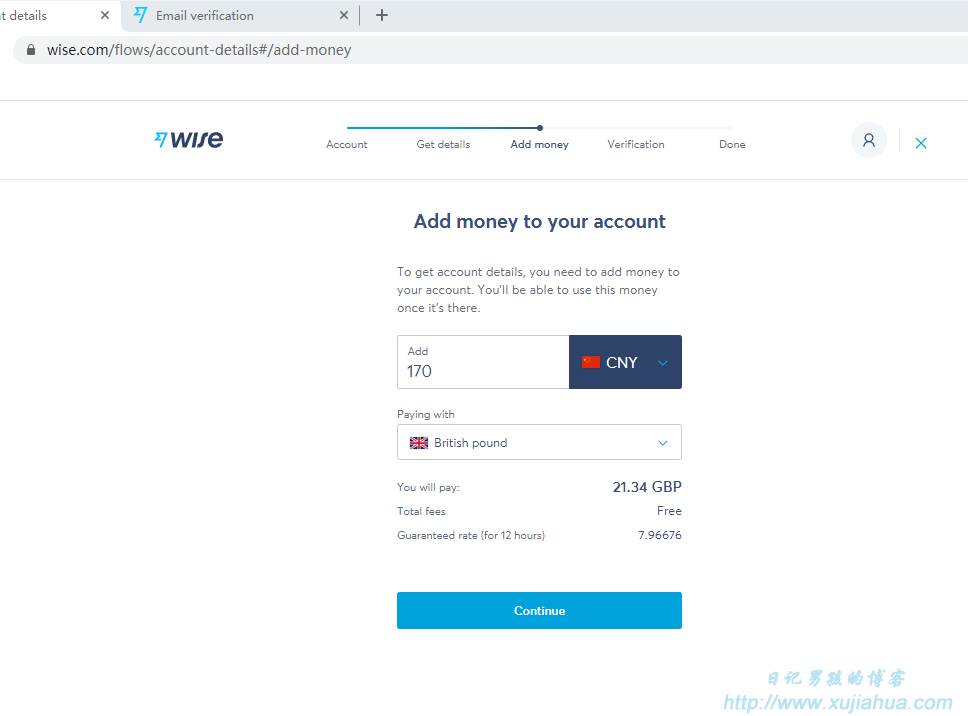Click the lock icon in address bar
This screenshot has height=716, width=968.
(x=31, y=50)
